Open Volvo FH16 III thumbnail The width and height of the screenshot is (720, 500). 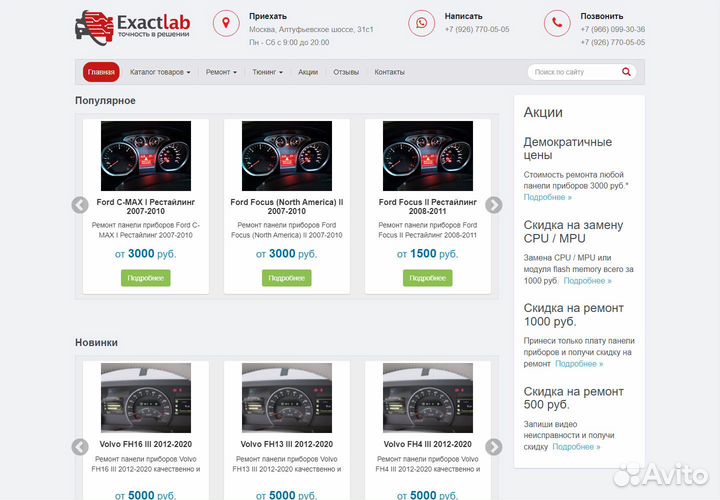pyautogui.click(x=146, y=398)
